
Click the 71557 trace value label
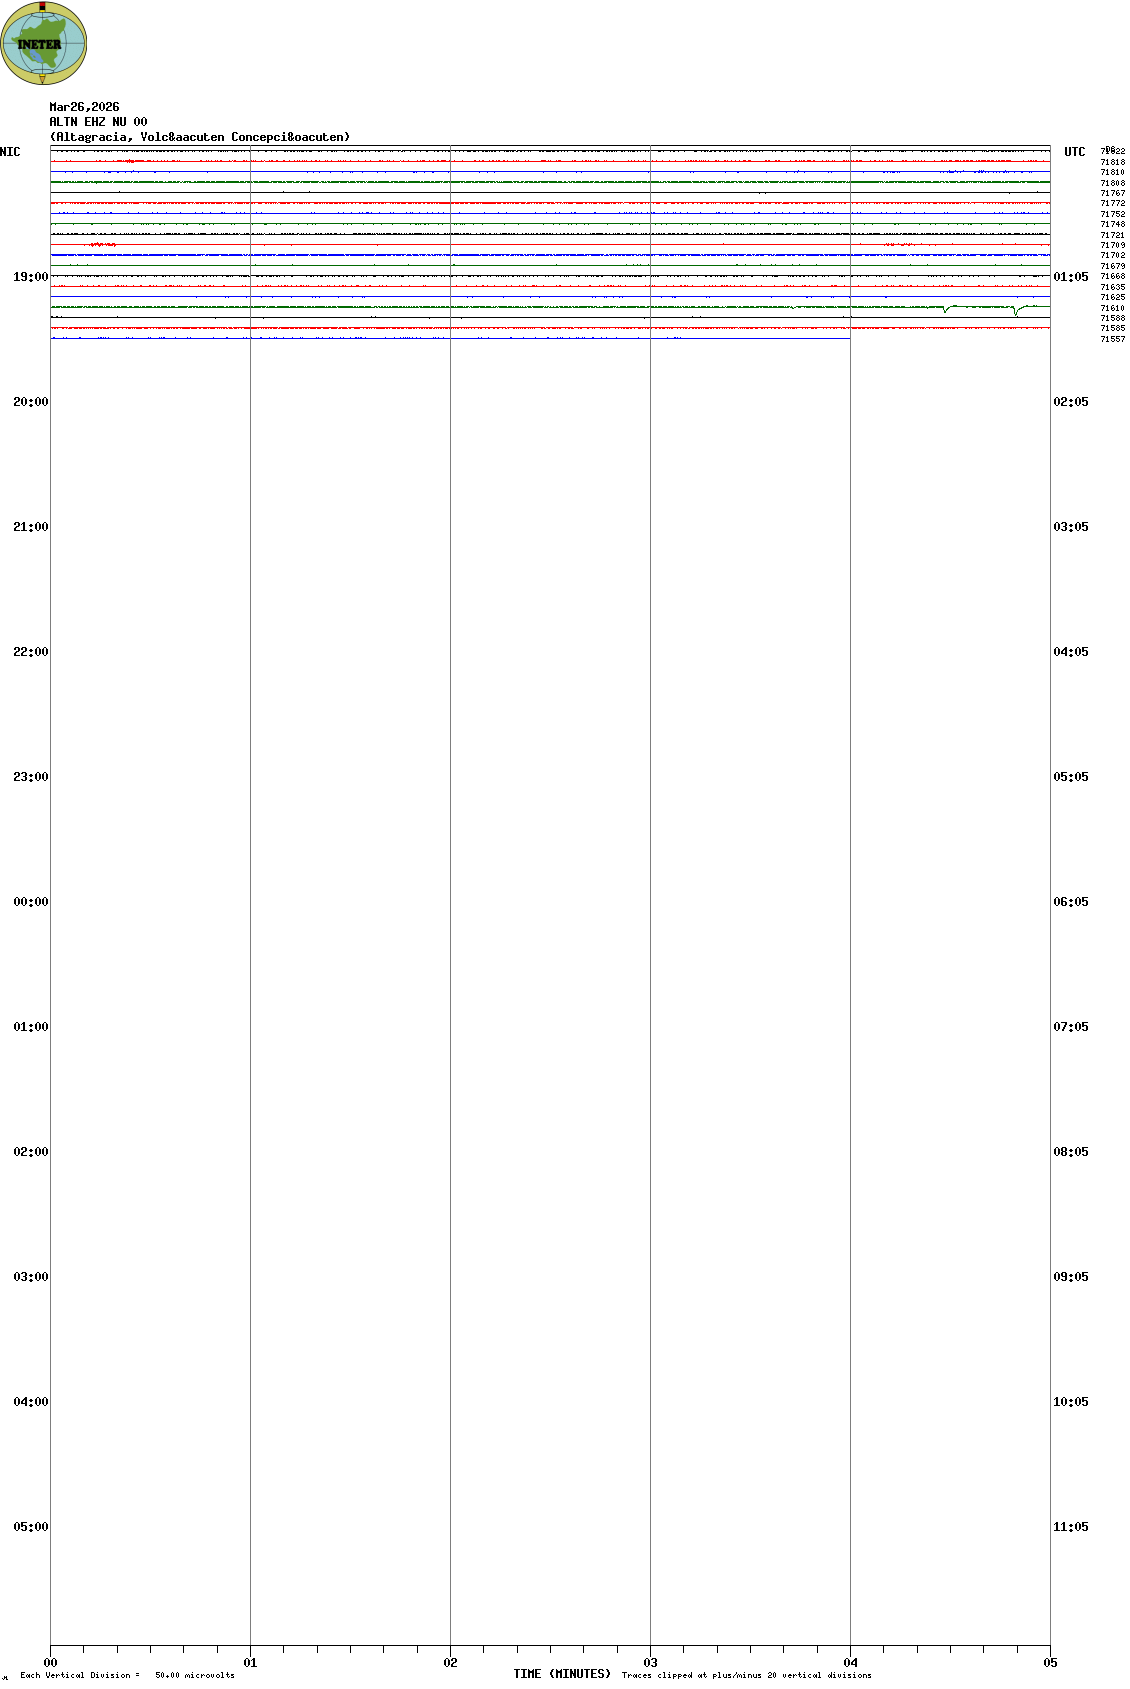click(1112, 339)
